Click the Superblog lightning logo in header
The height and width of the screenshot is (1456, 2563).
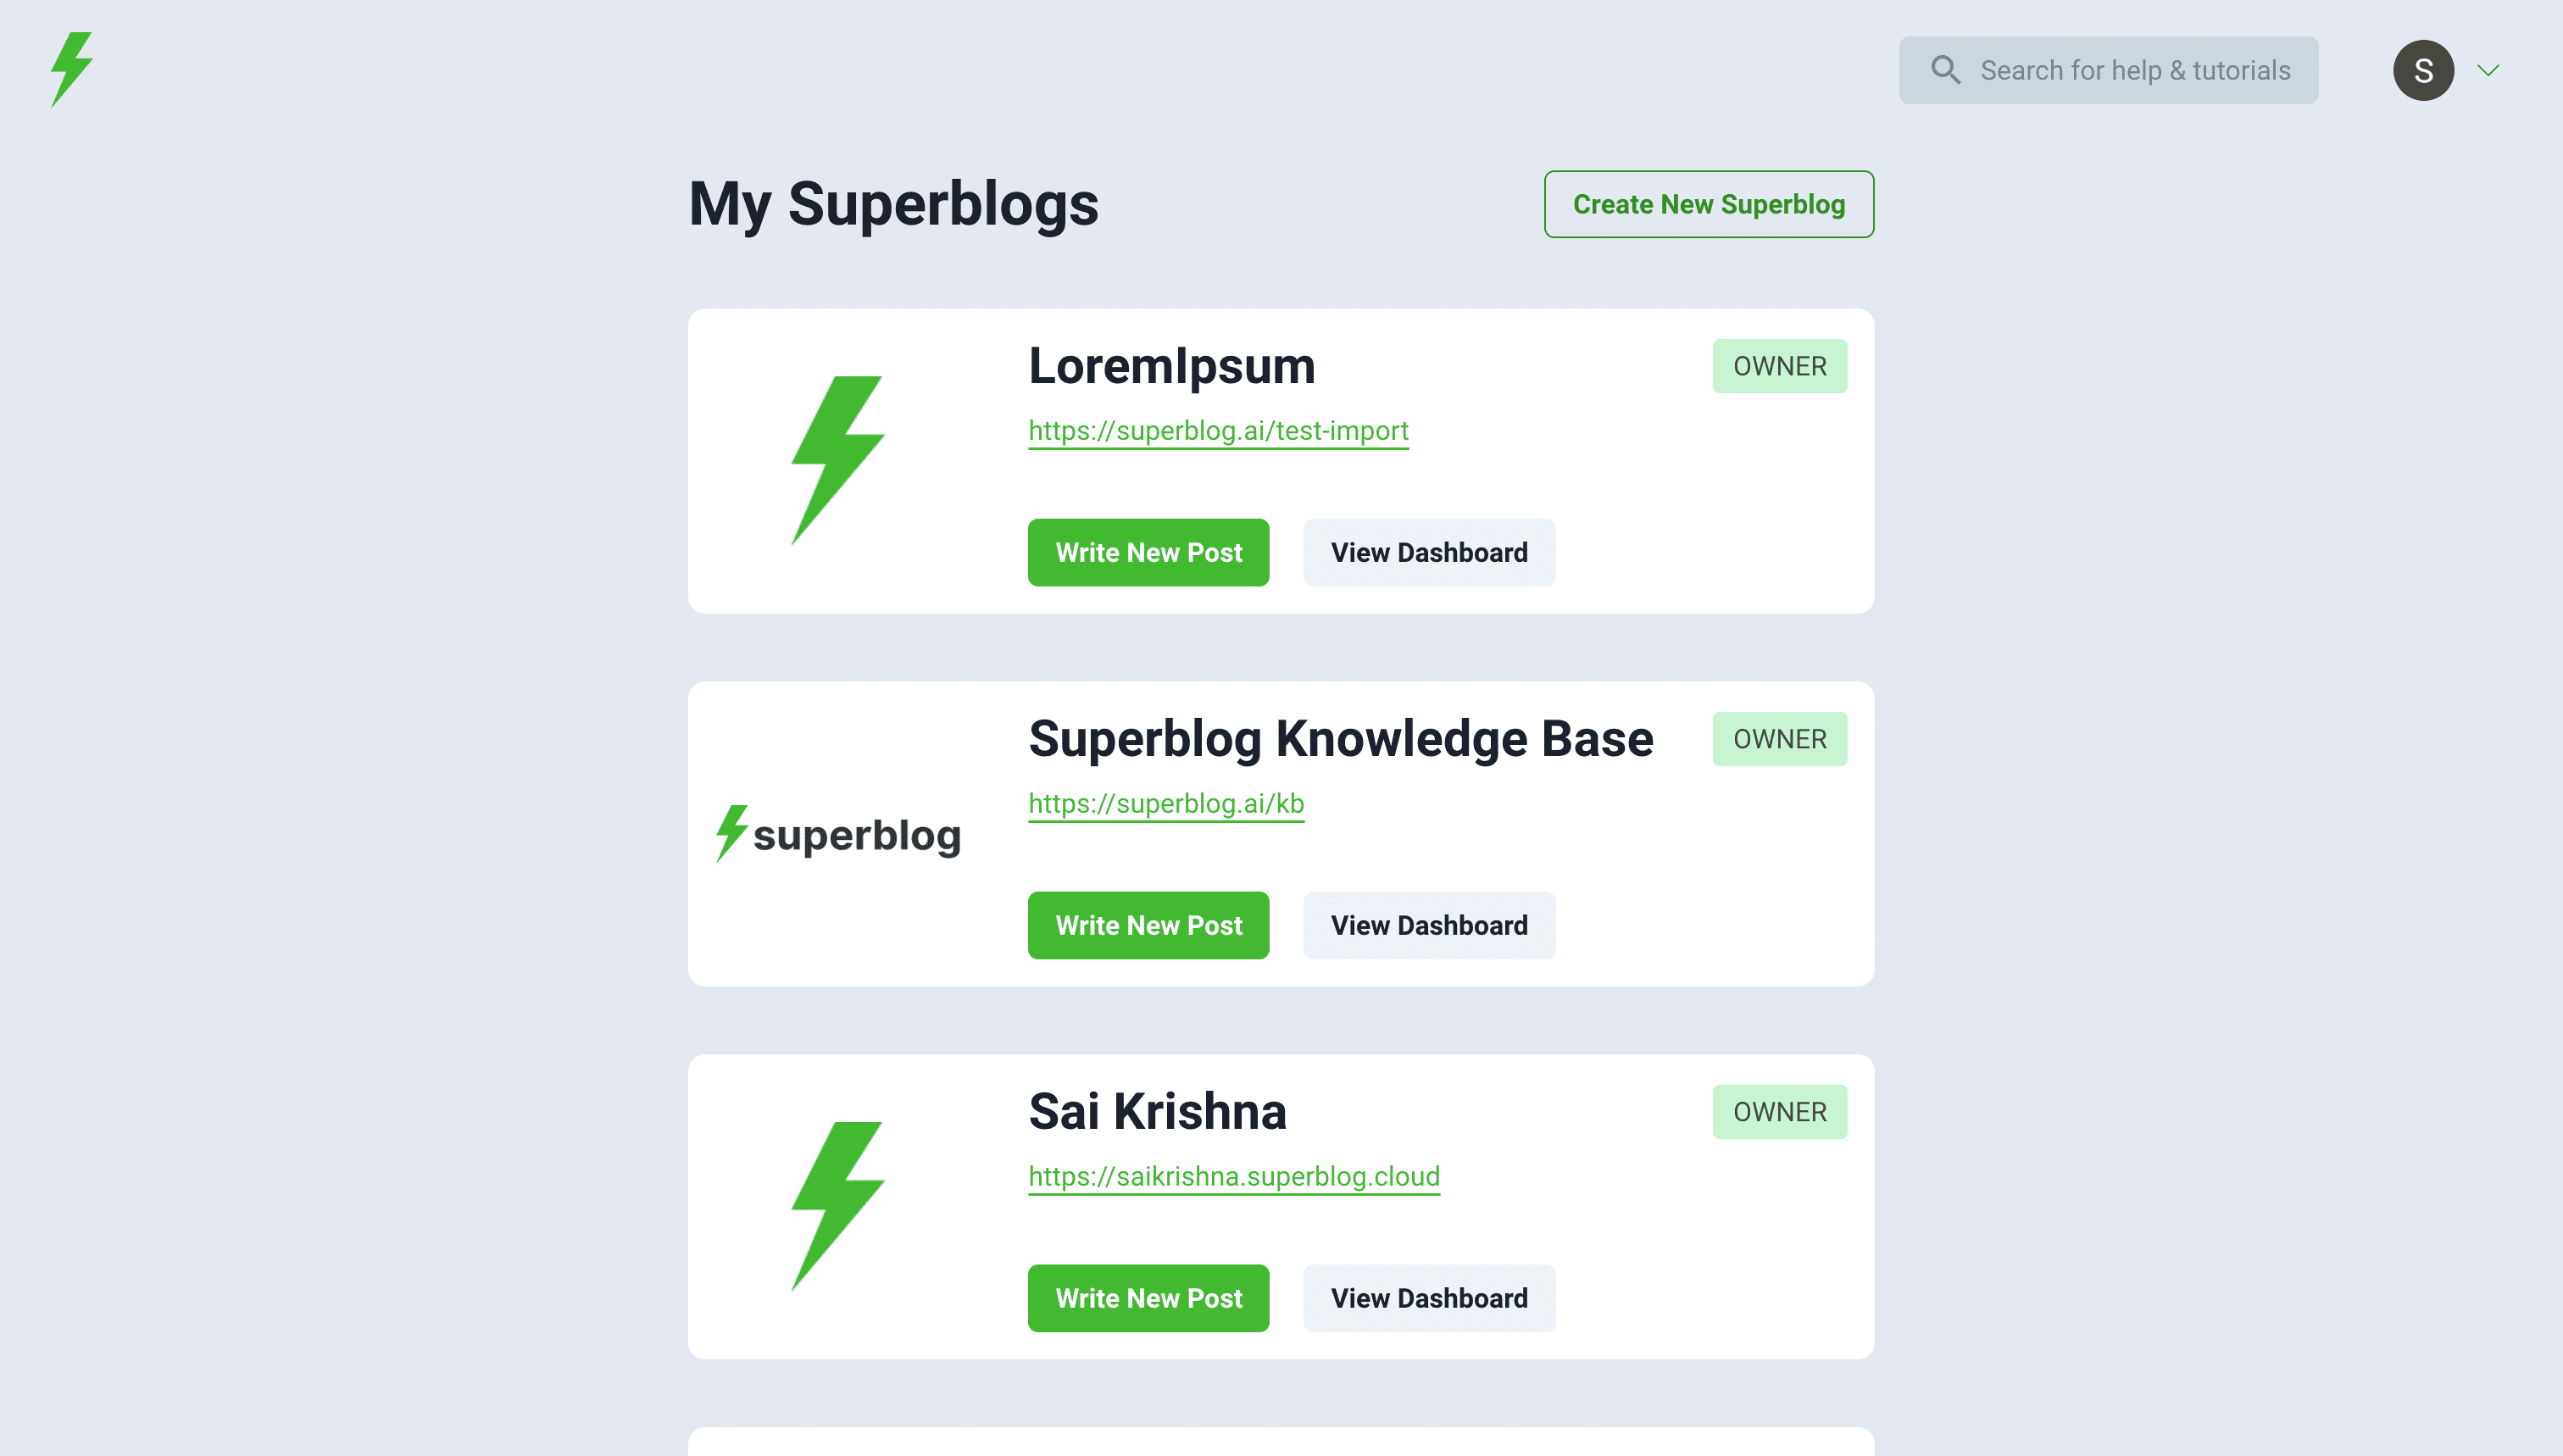[x=72, y=69]
